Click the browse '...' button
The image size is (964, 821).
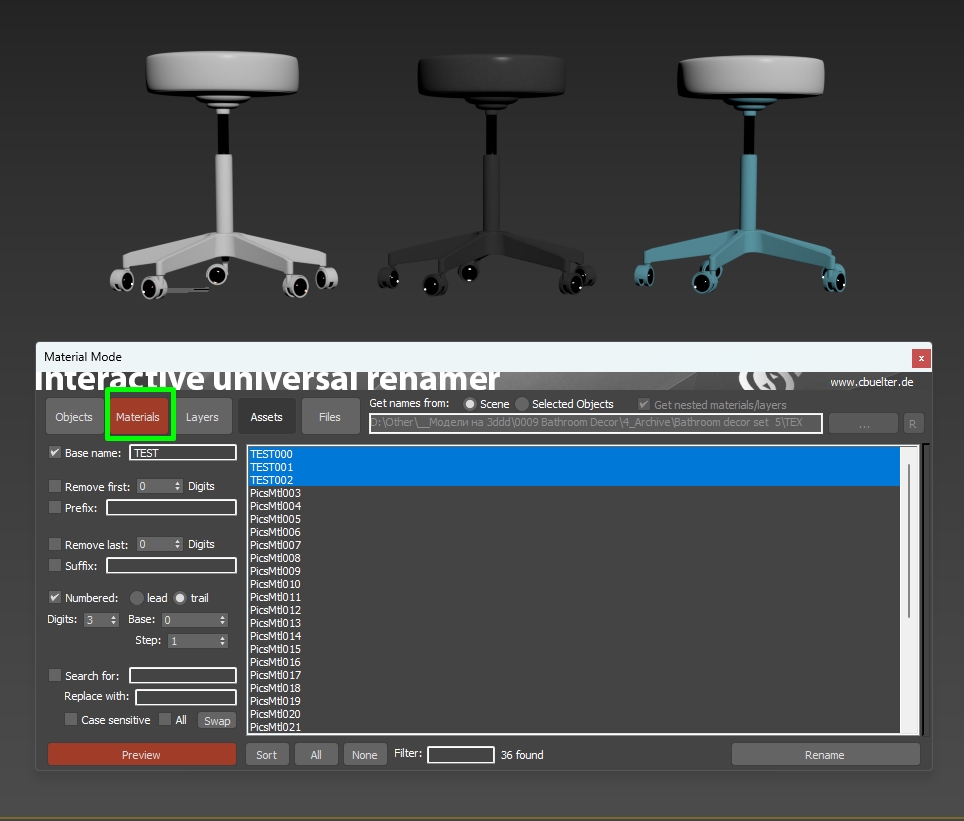click(863, 424)
